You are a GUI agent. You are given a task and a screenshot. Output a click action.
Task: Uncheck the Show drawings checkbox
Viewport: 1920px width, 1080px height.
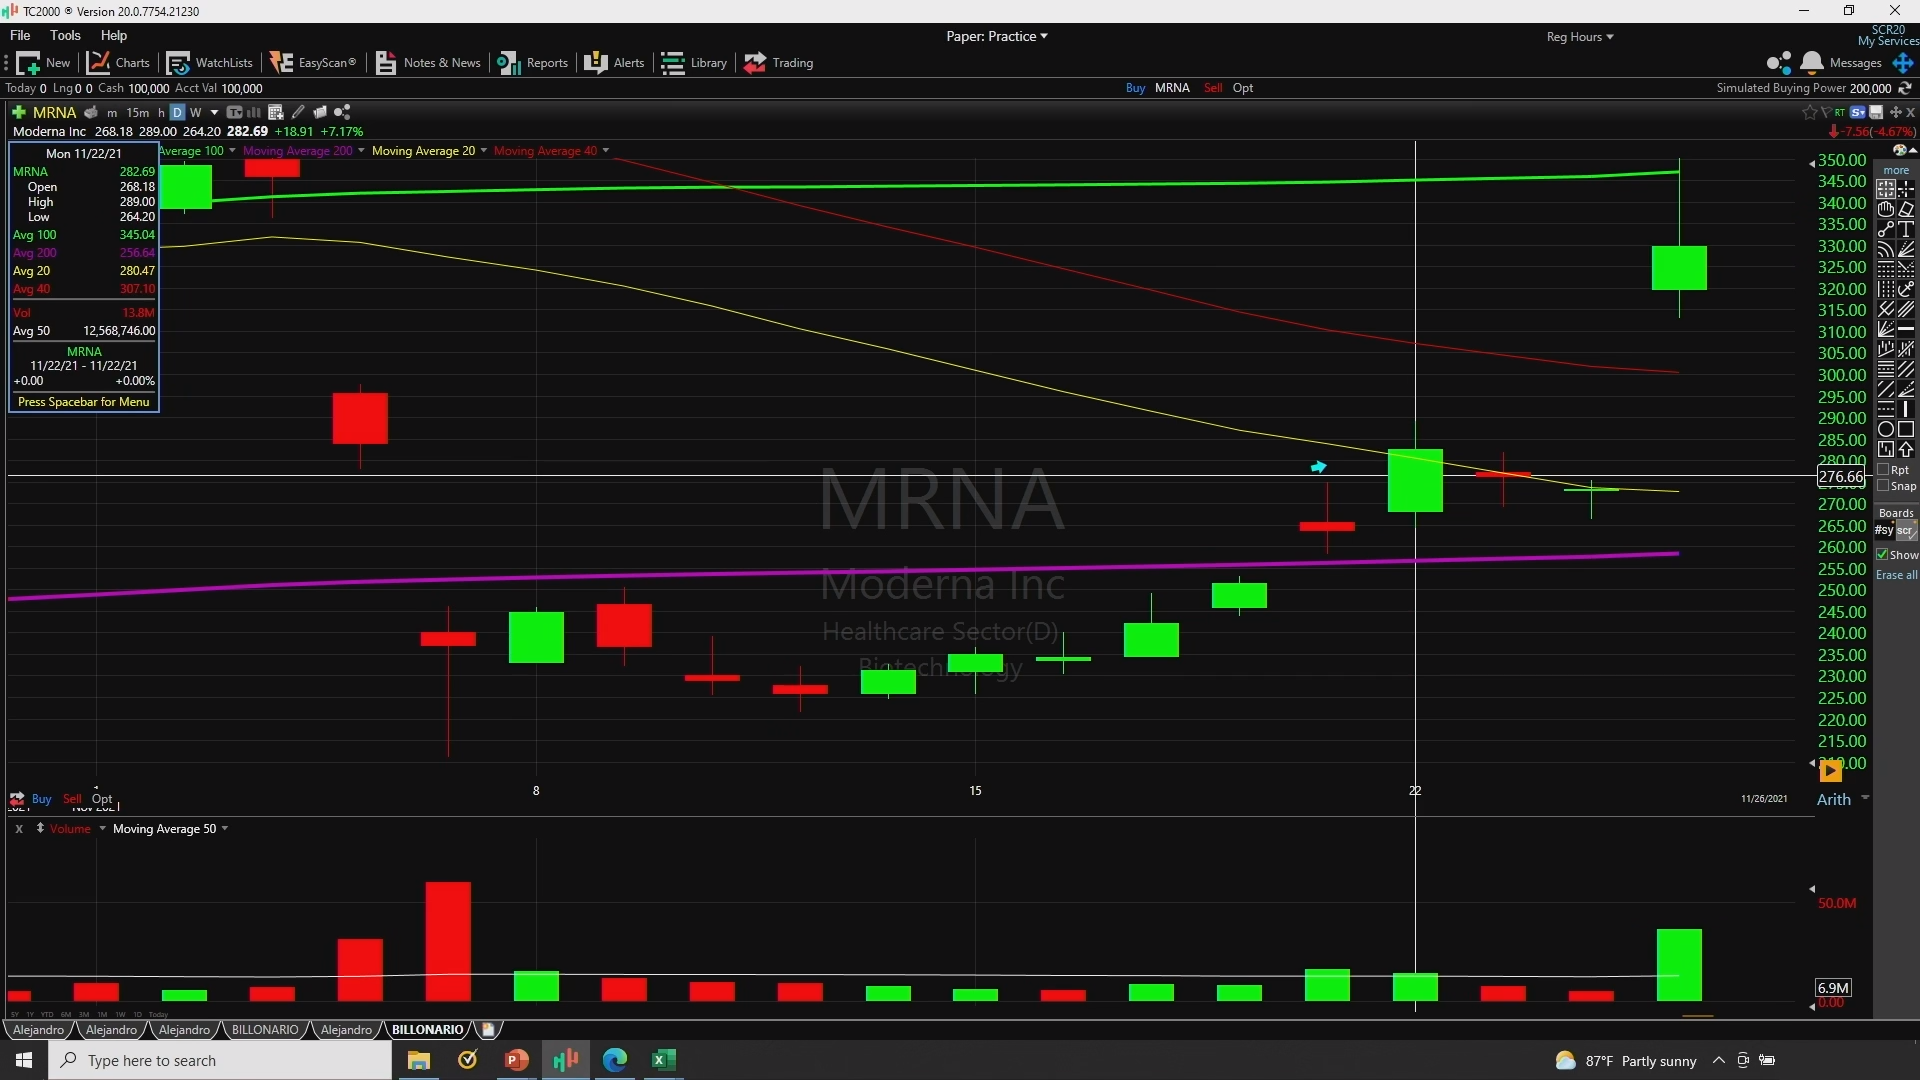[1883, 554]
